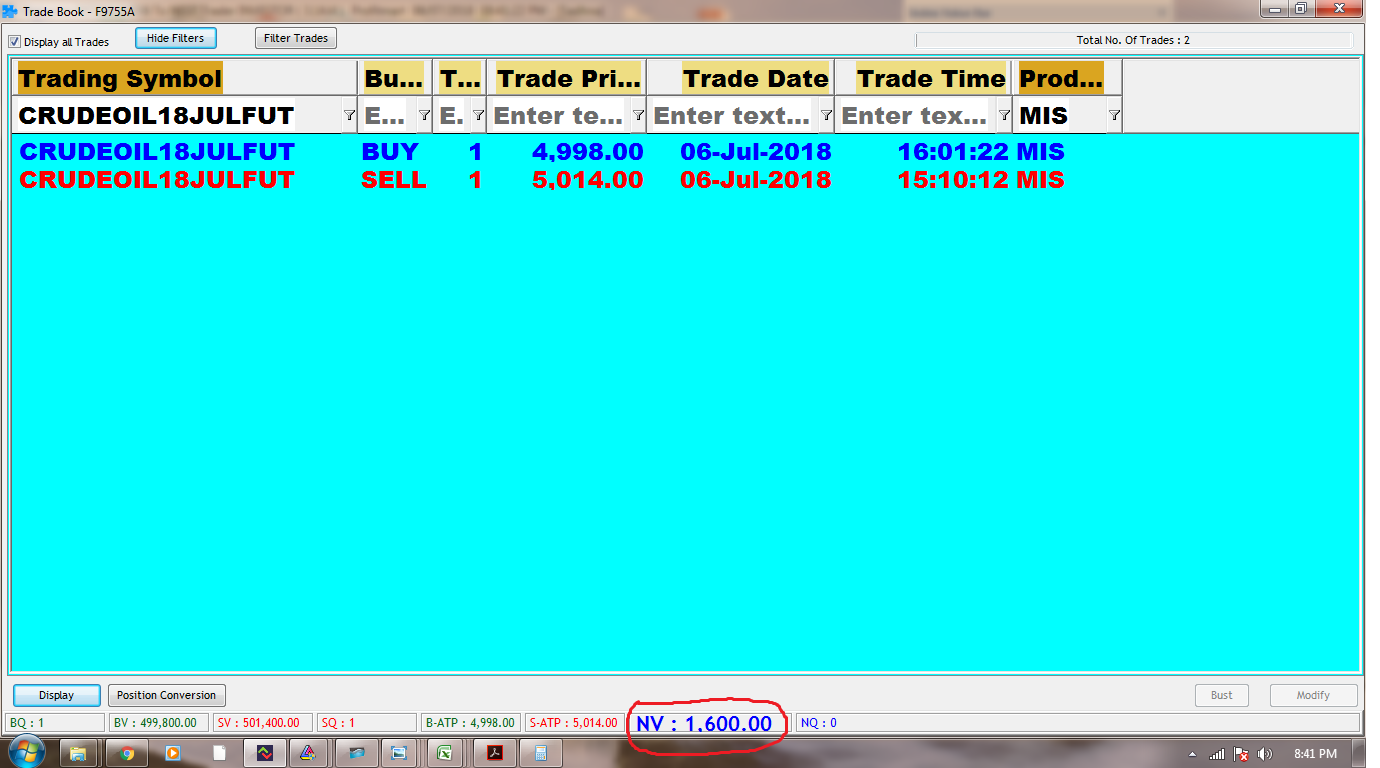Click the Trade Date column header
1380x768 pixels.
point(755,79)
